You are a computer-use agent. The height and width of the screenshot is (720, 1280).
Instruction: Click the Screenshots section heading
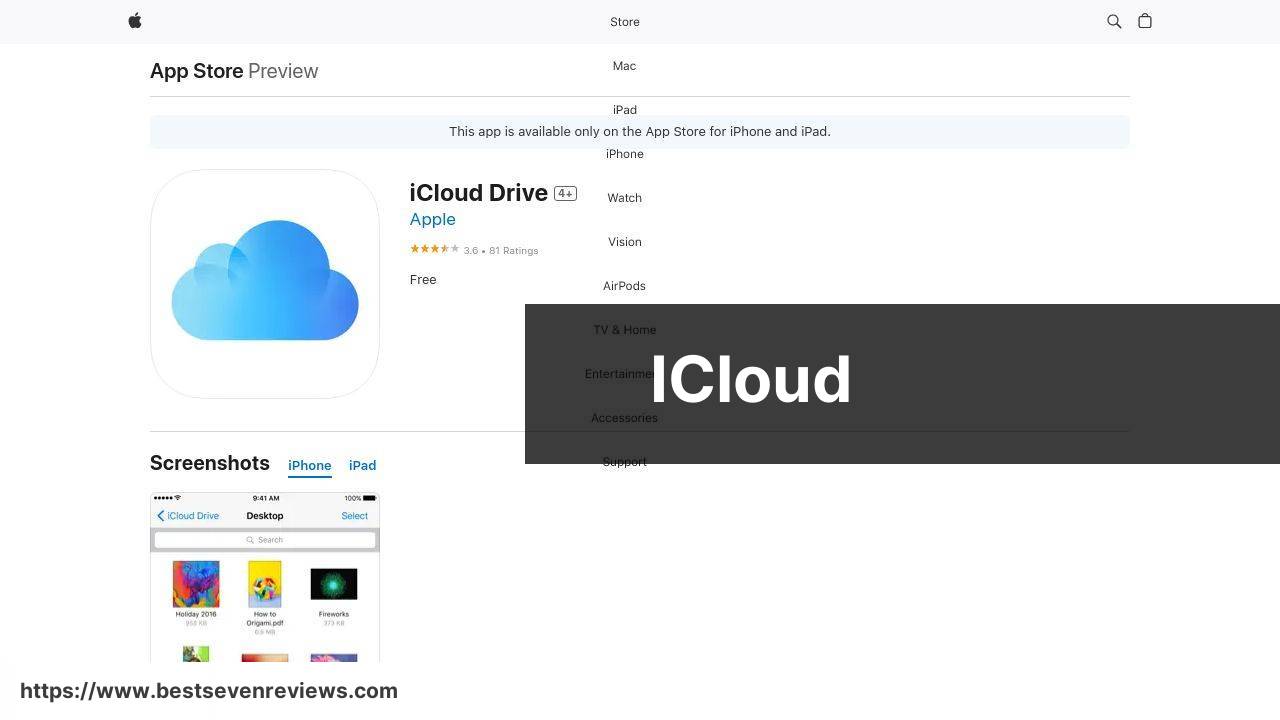point(210,463)
